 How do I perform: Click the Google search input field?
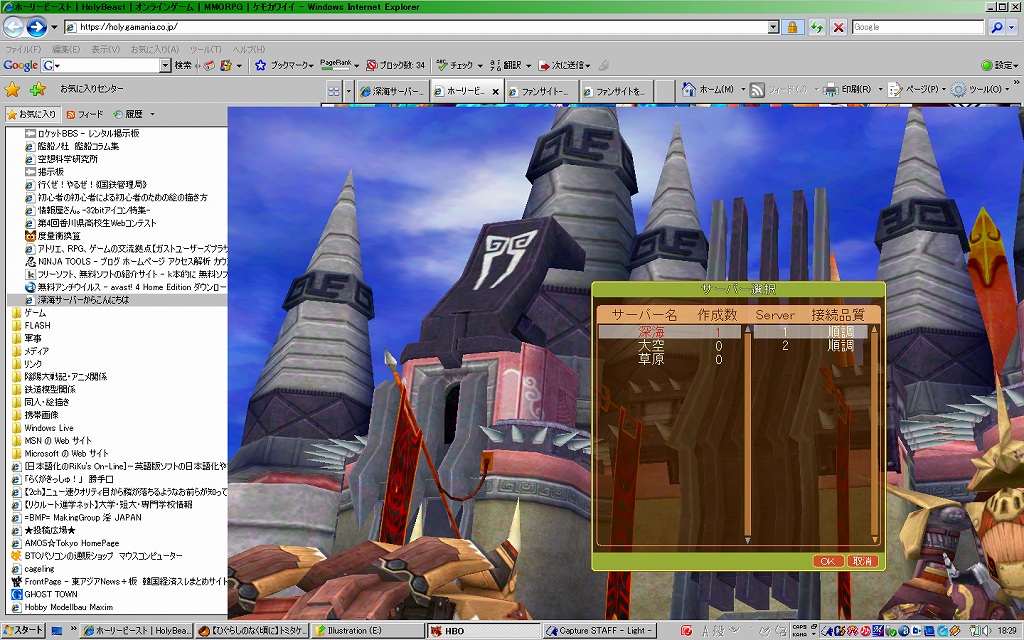click(x=918, y=27)
